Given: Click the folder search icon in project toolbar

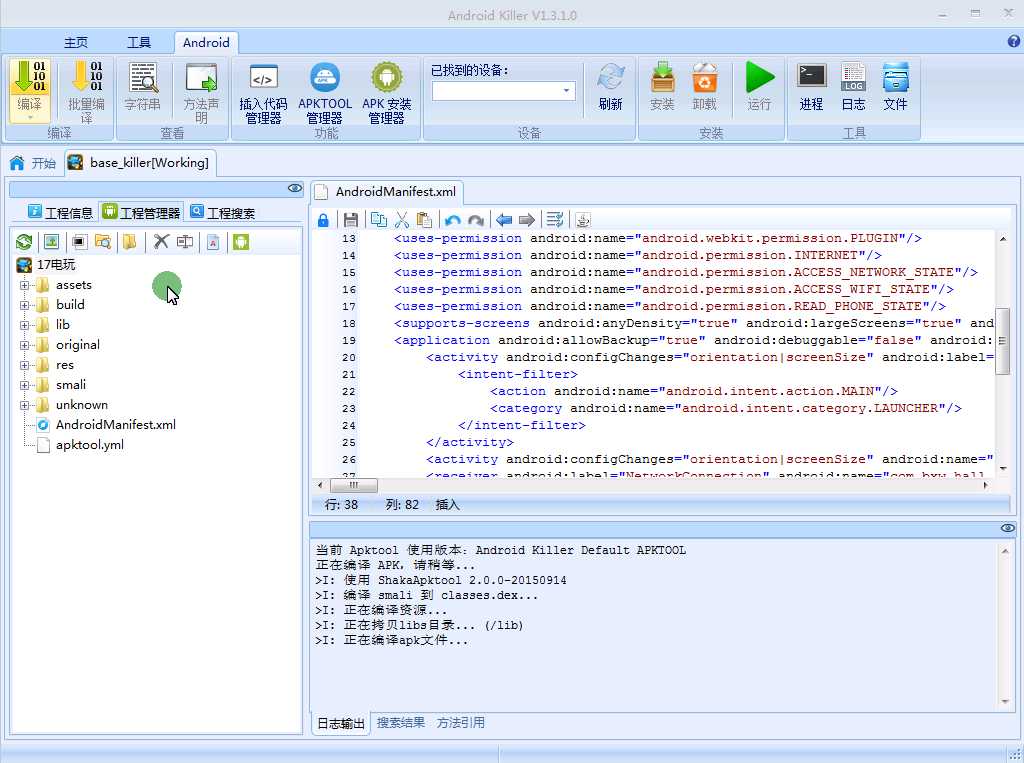Looking at the screenshot, I should pos(103,242).
